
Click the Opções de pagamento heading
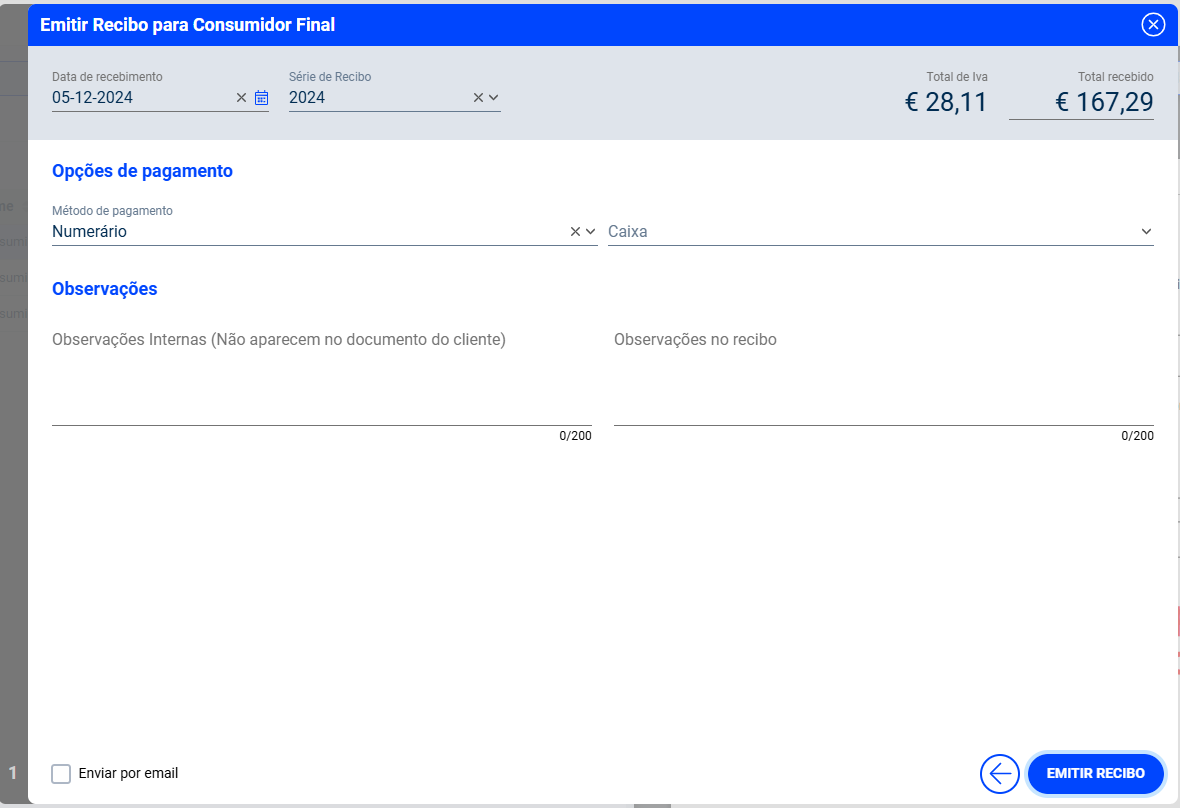point(142,172)
